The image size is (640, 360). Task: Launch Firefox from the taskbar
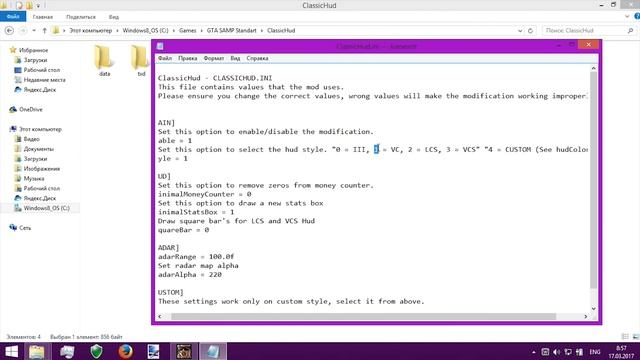tap(126, 351)
